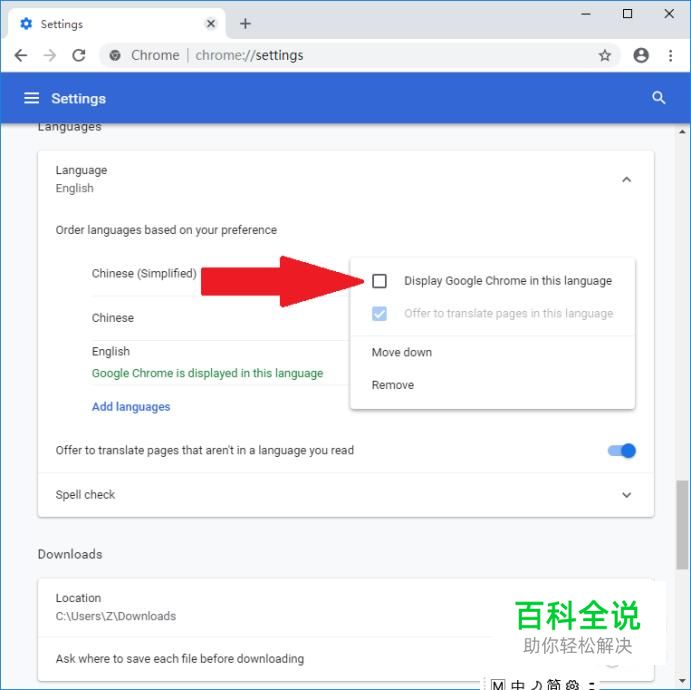Click the scrollbar up arrow
Screen dimensions: 691x690
coord(682,131)
